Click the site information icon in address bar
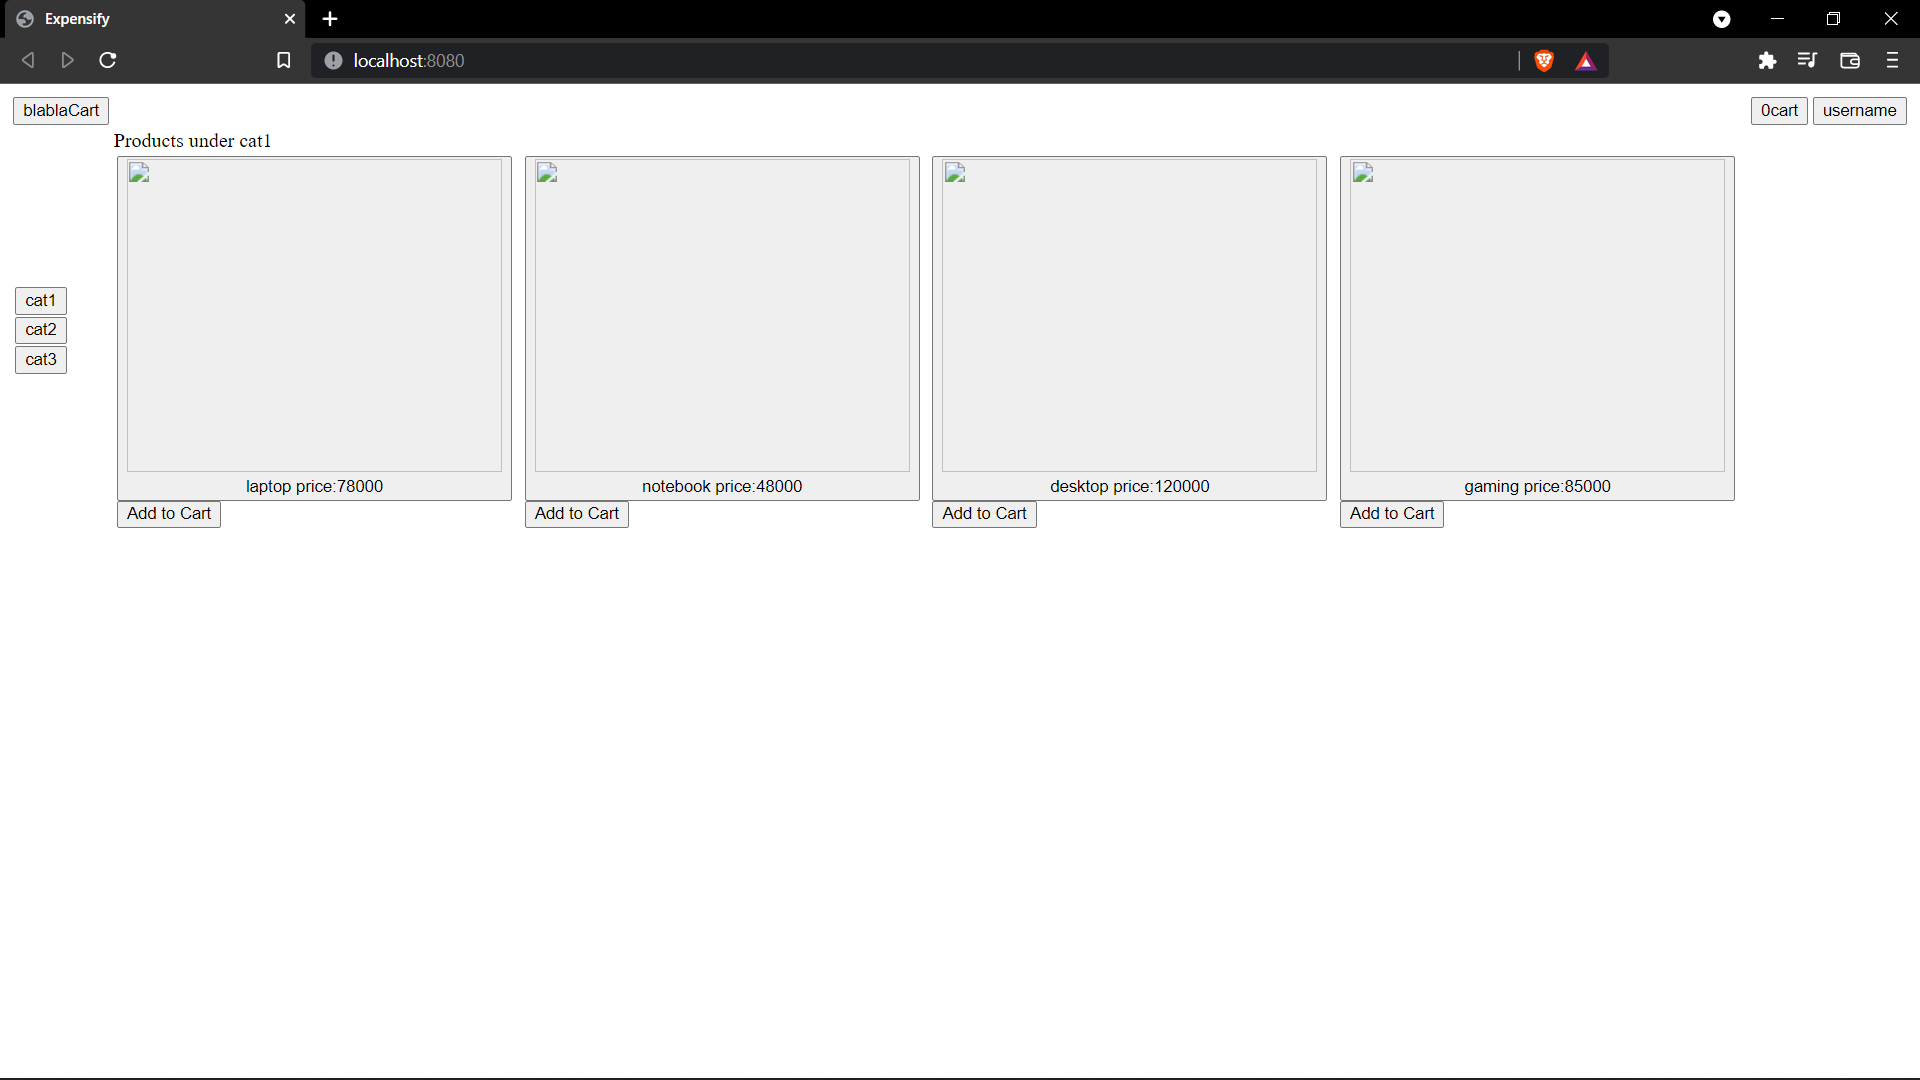The width and height of the screenshot is (1920, 1080). click(x=334, y=61)
